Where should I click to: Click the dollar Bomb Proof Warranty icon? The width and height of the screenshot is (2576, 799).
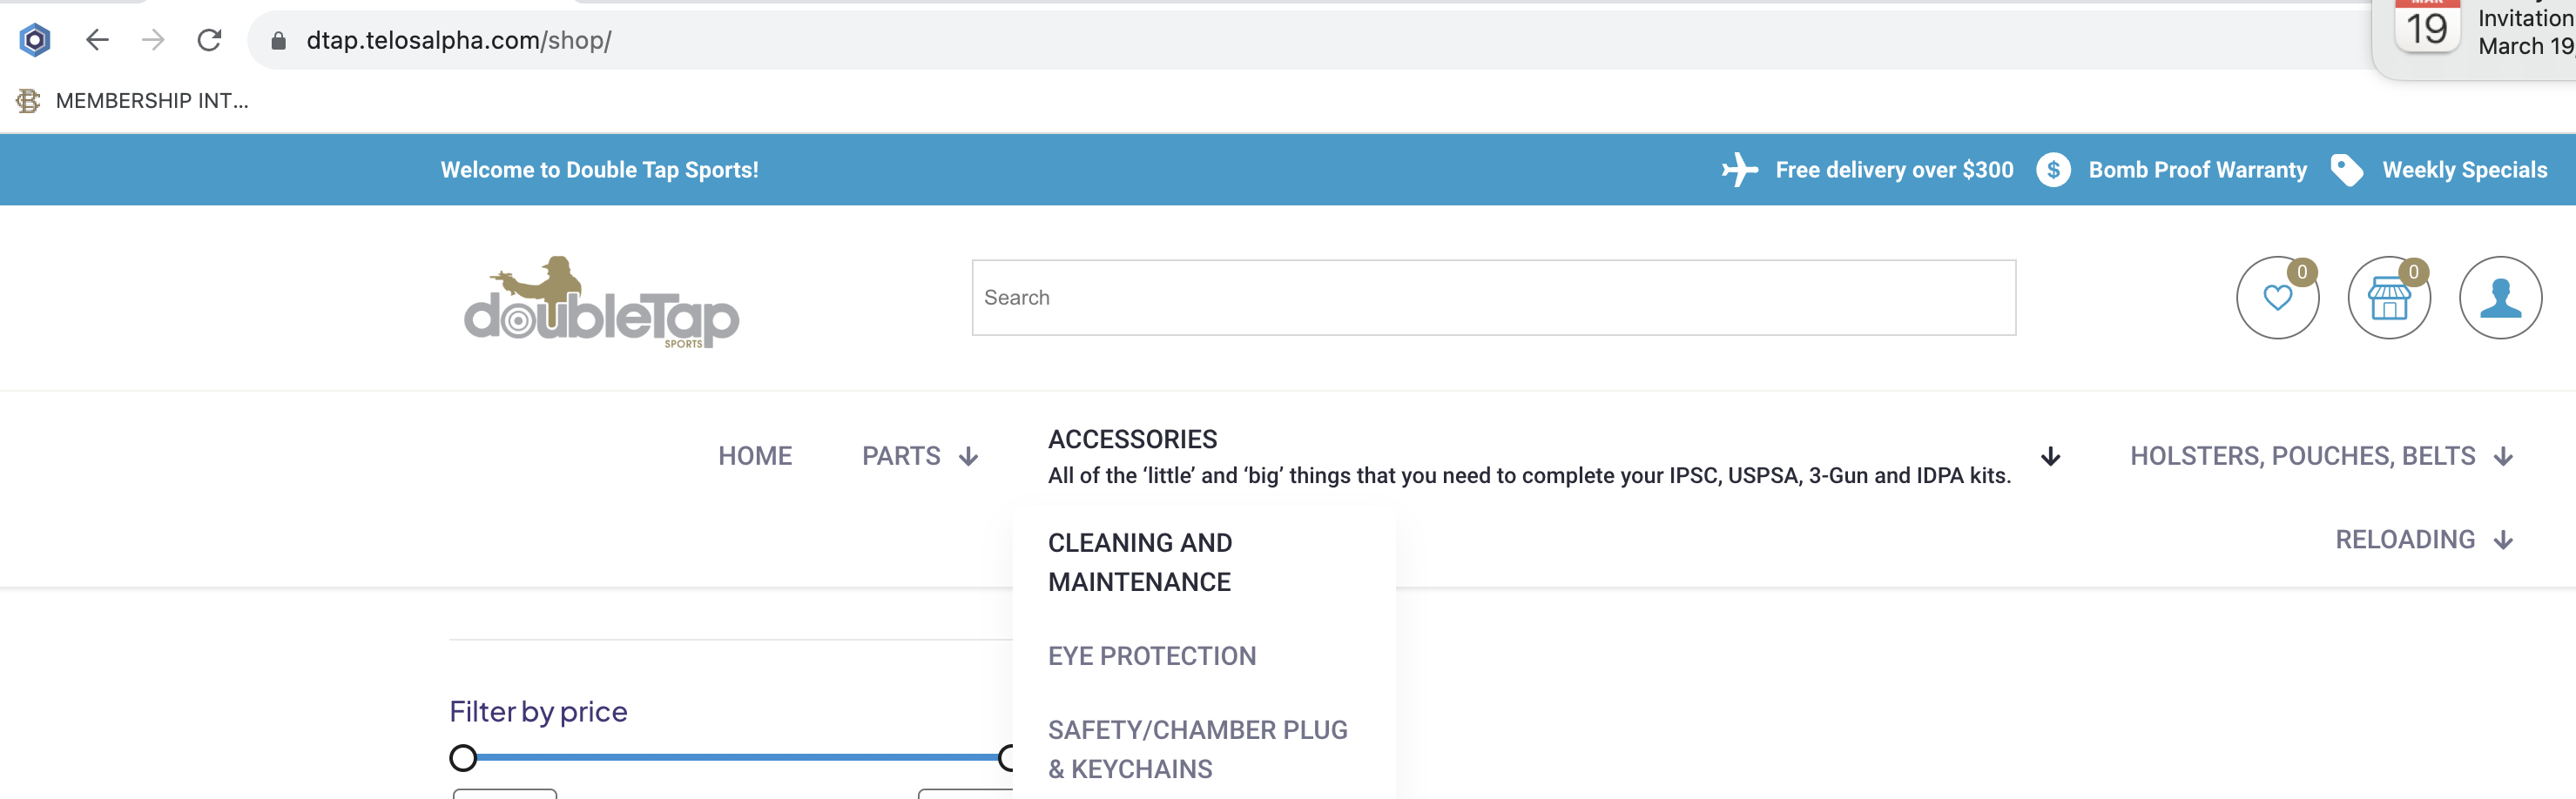(x=2053, y=170)
